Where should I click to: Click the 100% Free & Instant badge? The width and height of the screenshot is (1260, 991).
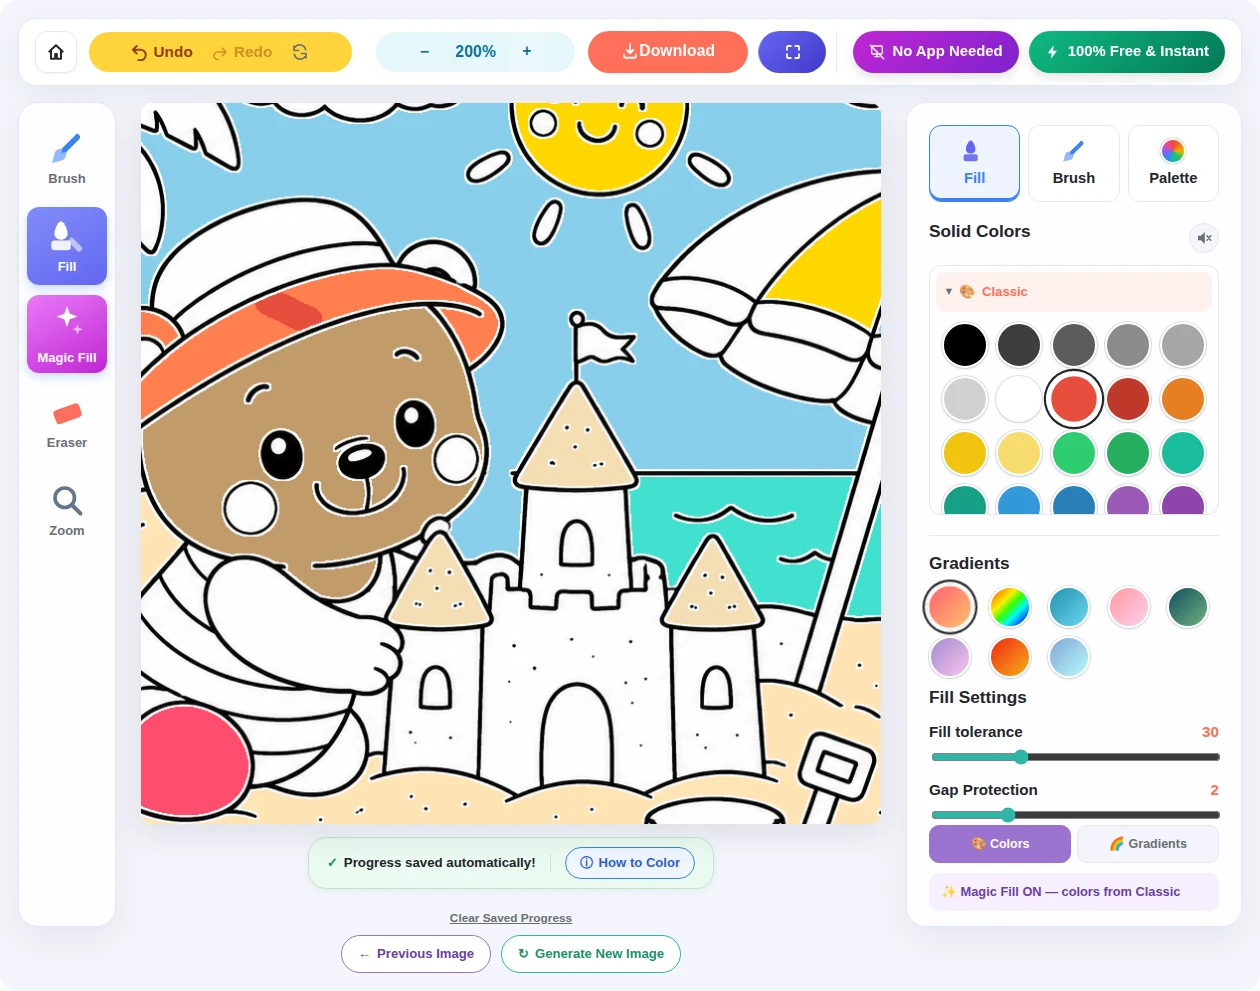(x=1127, y=52)
